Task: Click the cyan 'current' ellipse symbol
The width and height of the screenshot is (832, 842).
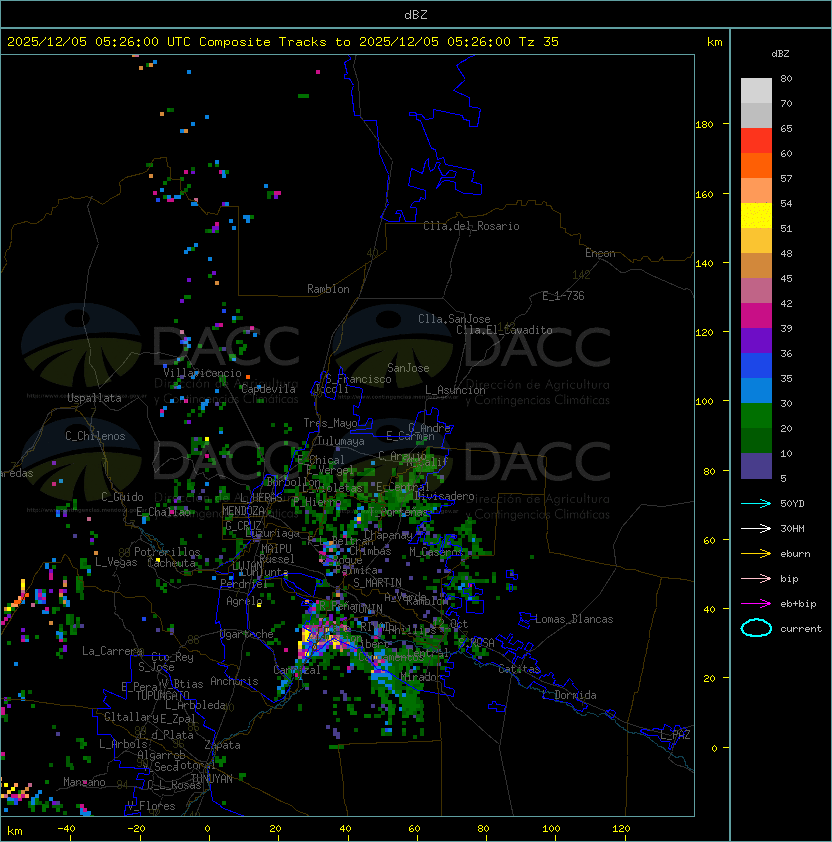Action: (756, 628)
